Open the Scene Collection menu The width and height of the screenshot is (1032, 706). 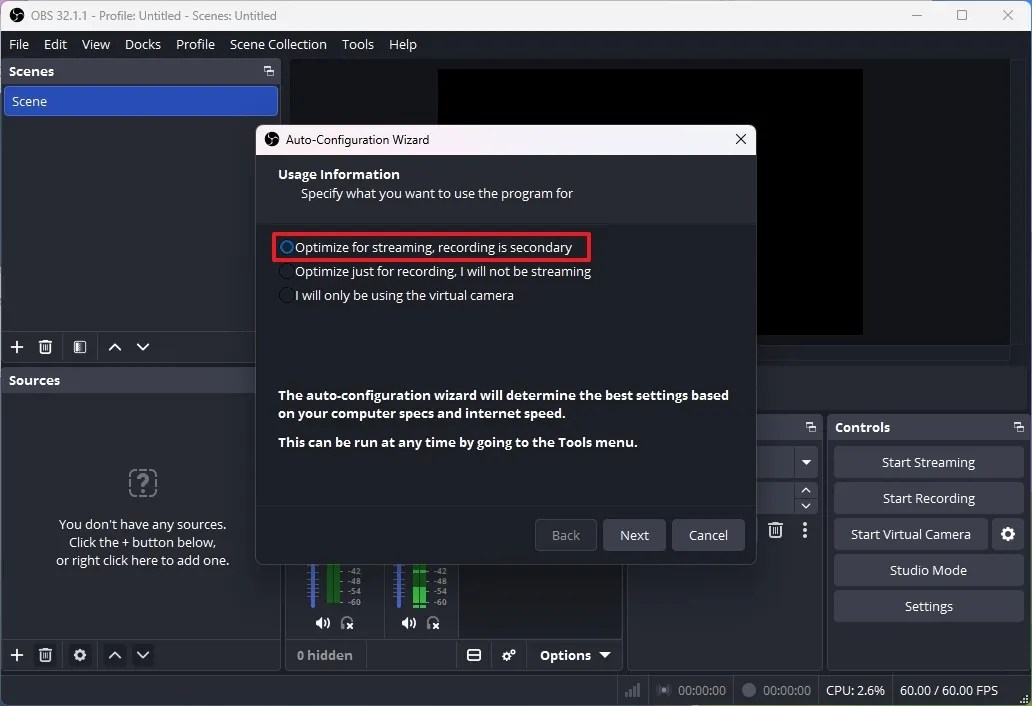(x=278, y=44)
